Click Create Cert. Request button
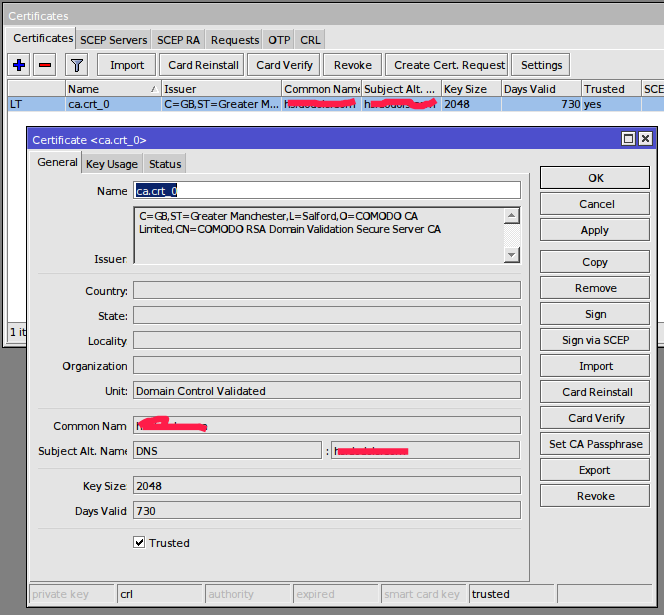 [x=448, y=65]
